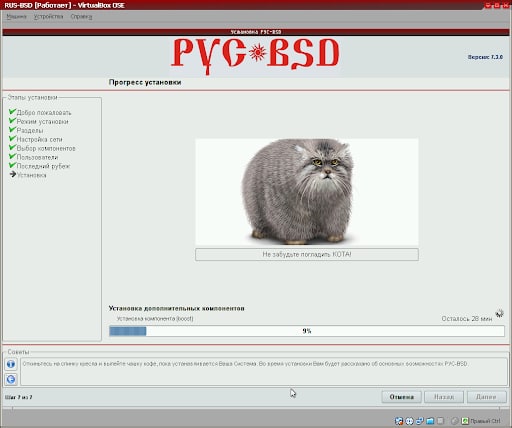Click the VirtualBox USB status icon
Viewport: 512px width, 428px height.
tap(440, 421)
